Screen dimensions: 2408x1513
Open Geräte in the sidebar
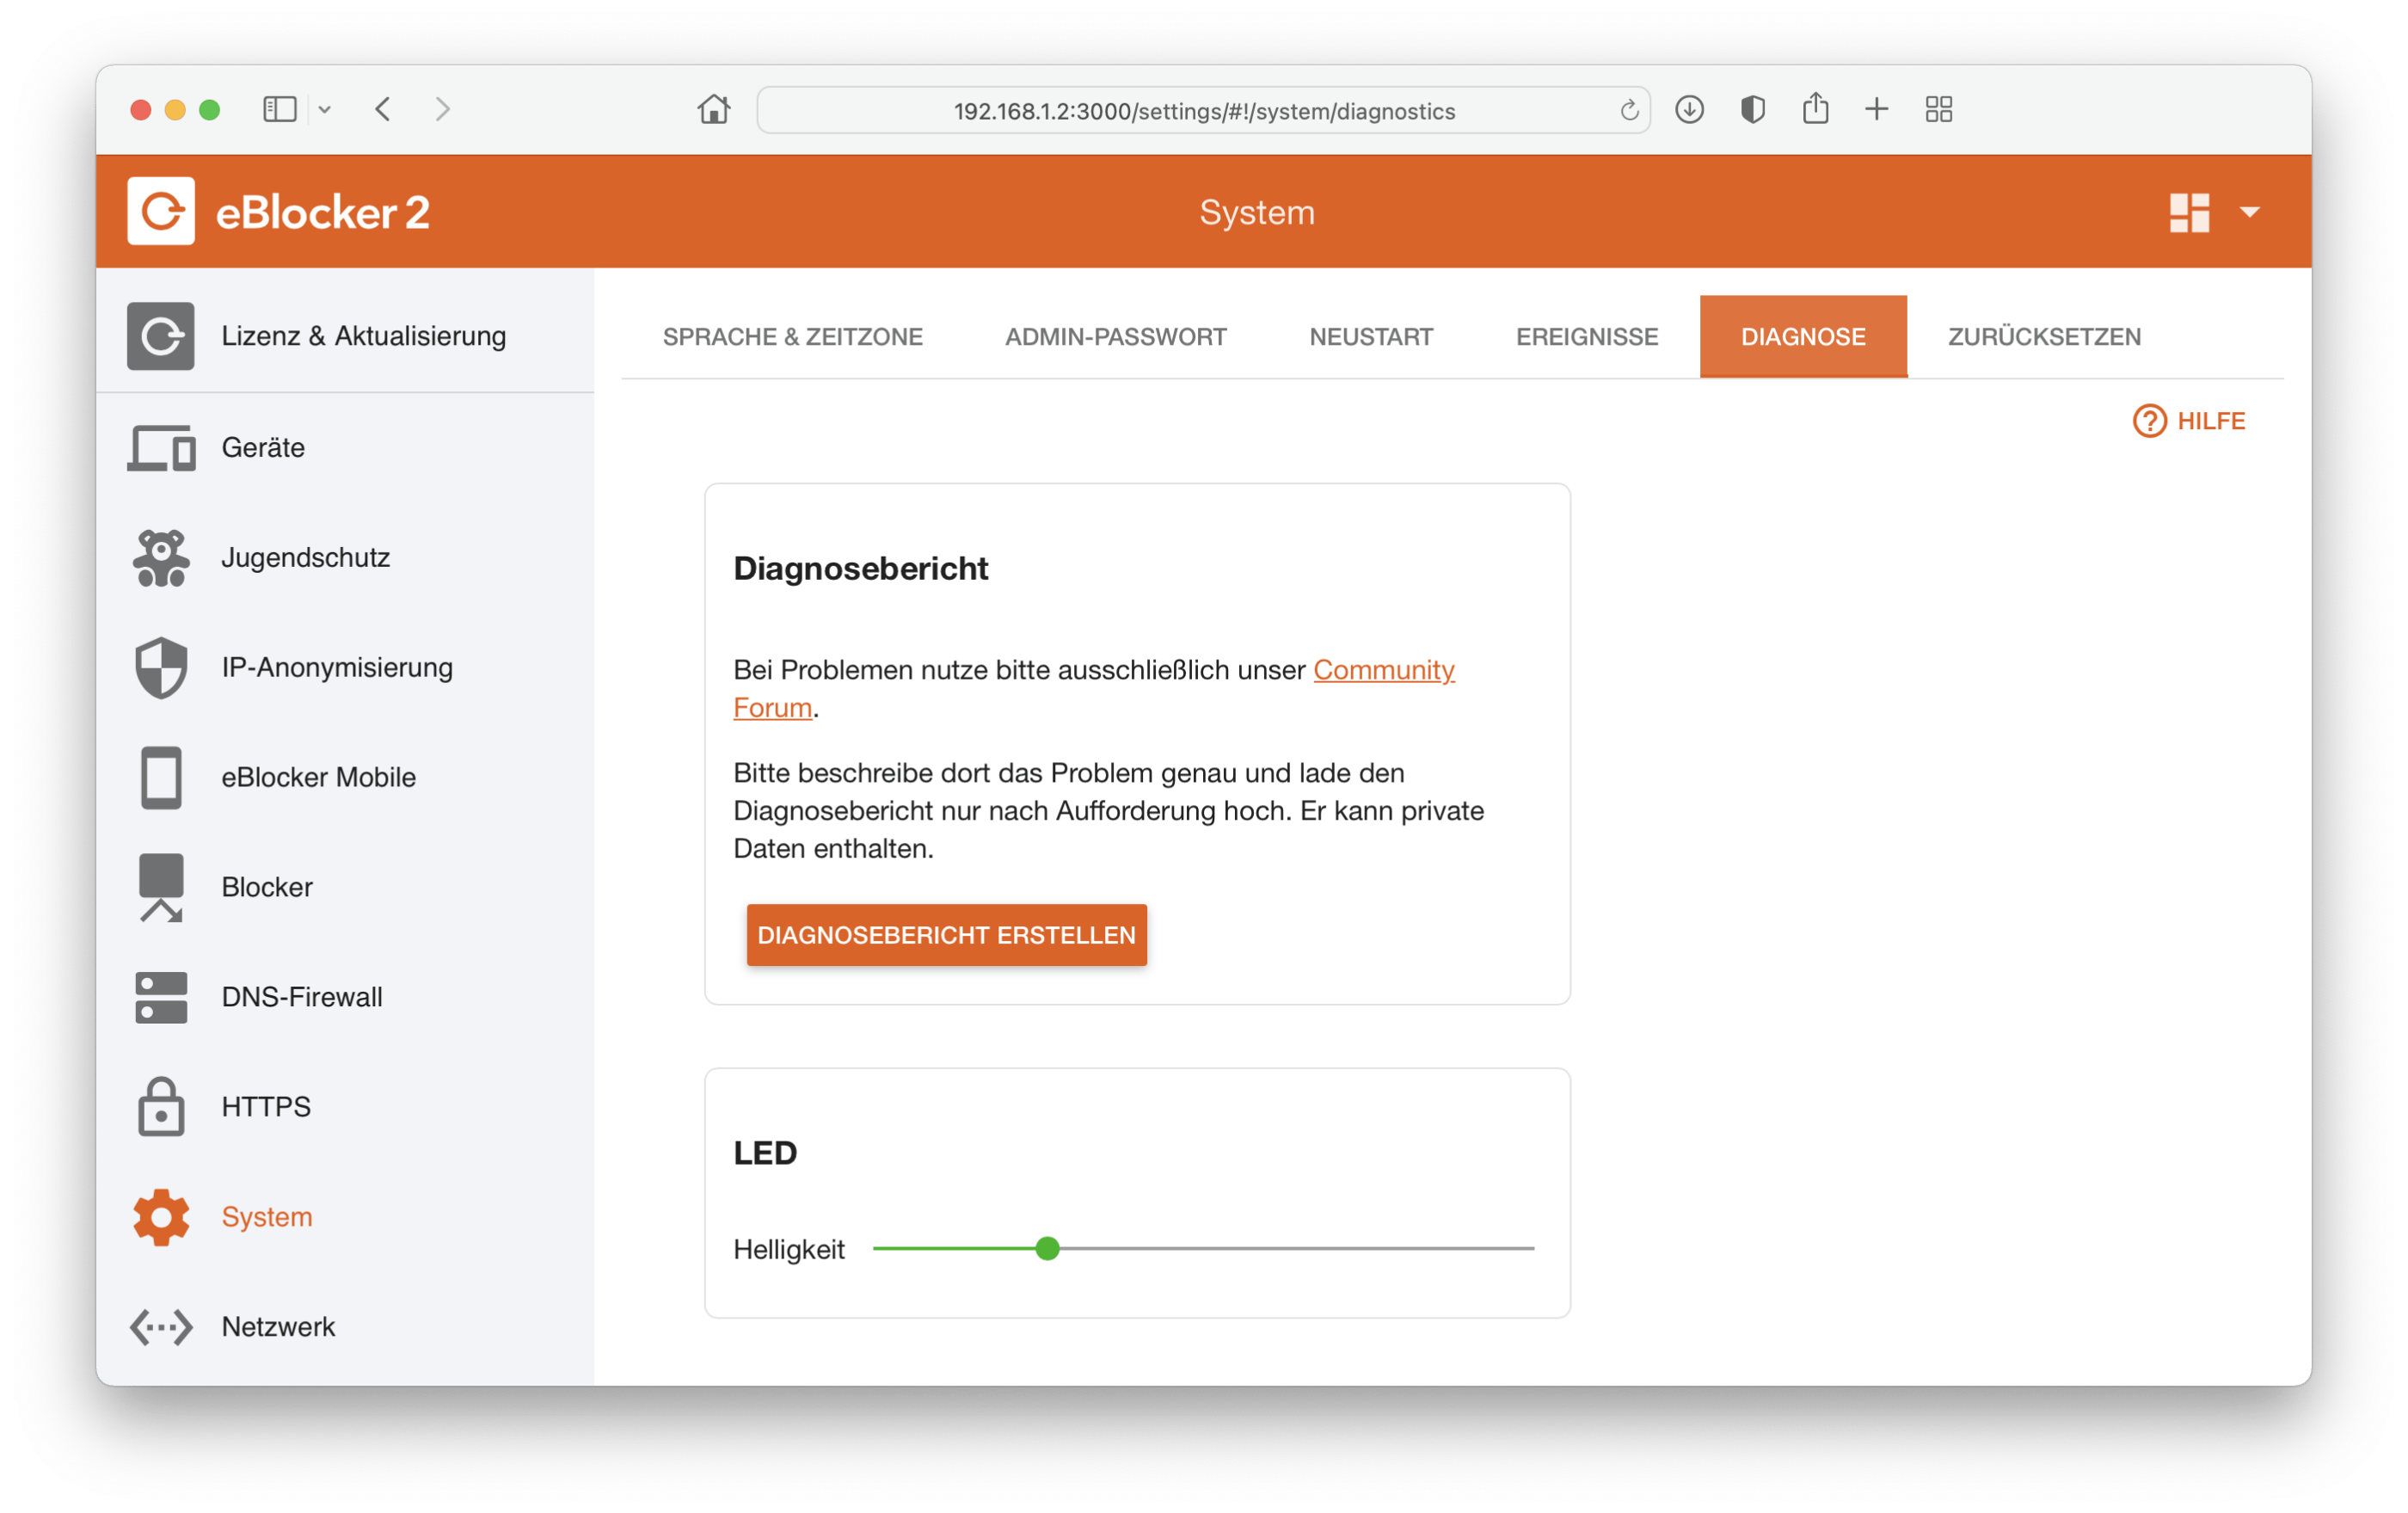click(x=345, y=447)
